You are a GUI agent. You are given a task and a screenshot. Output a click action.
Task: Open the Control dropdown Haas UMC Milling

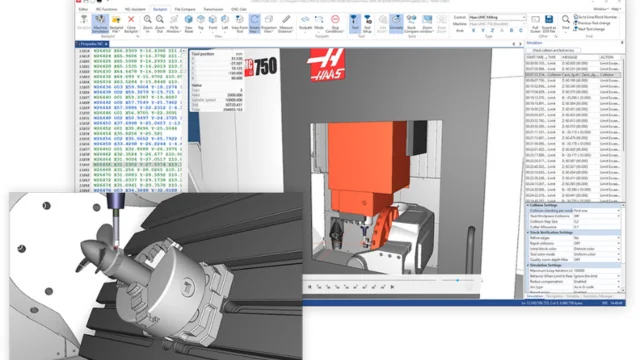(497, 18)
